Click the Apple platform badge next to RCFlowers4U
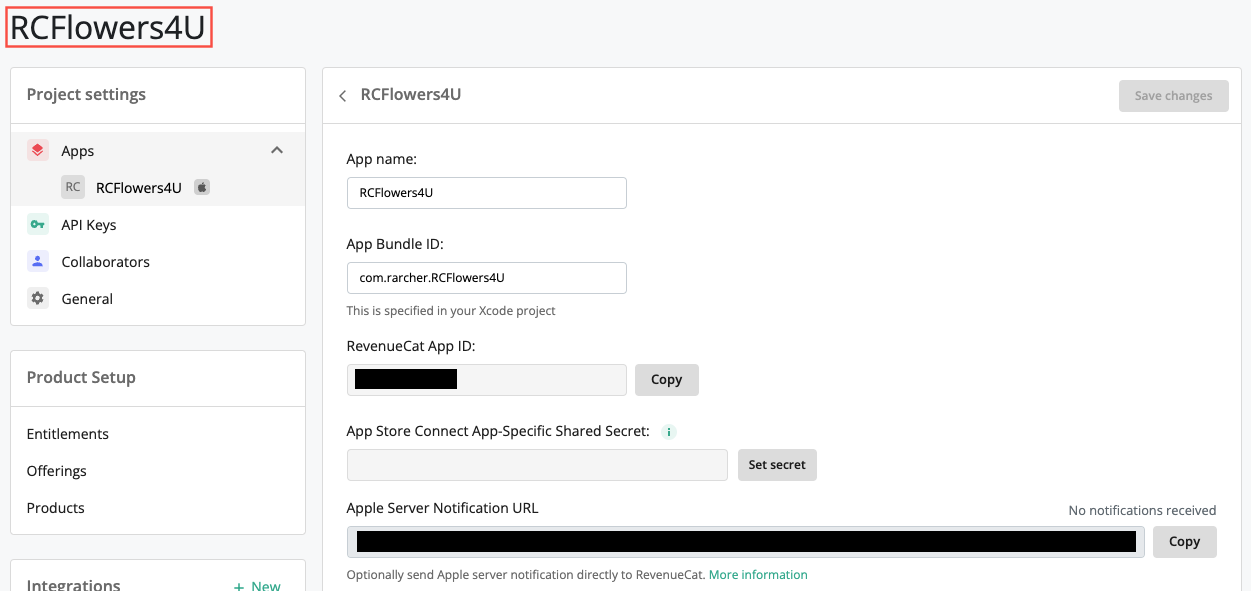1251x591 pixels. pyautogui.click(x=202, y=187)
